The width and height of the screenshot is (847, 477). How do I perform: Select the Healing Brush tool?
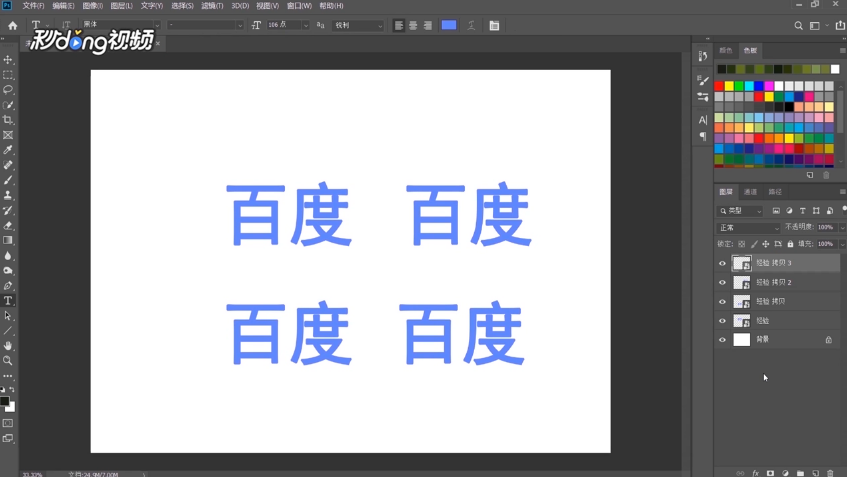click(8, 165)
